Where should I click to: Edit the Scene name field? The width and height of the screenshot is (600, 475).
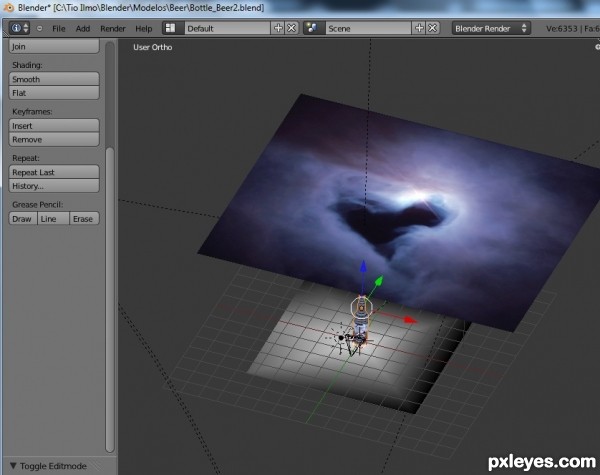[368, 28]
